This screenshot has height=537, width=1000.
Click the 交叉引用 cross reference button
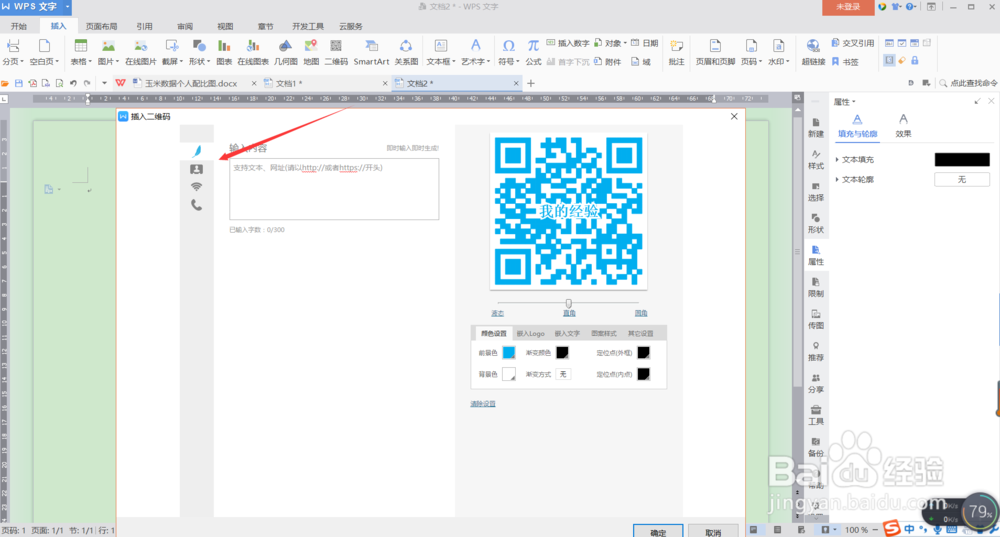(853, 43)
